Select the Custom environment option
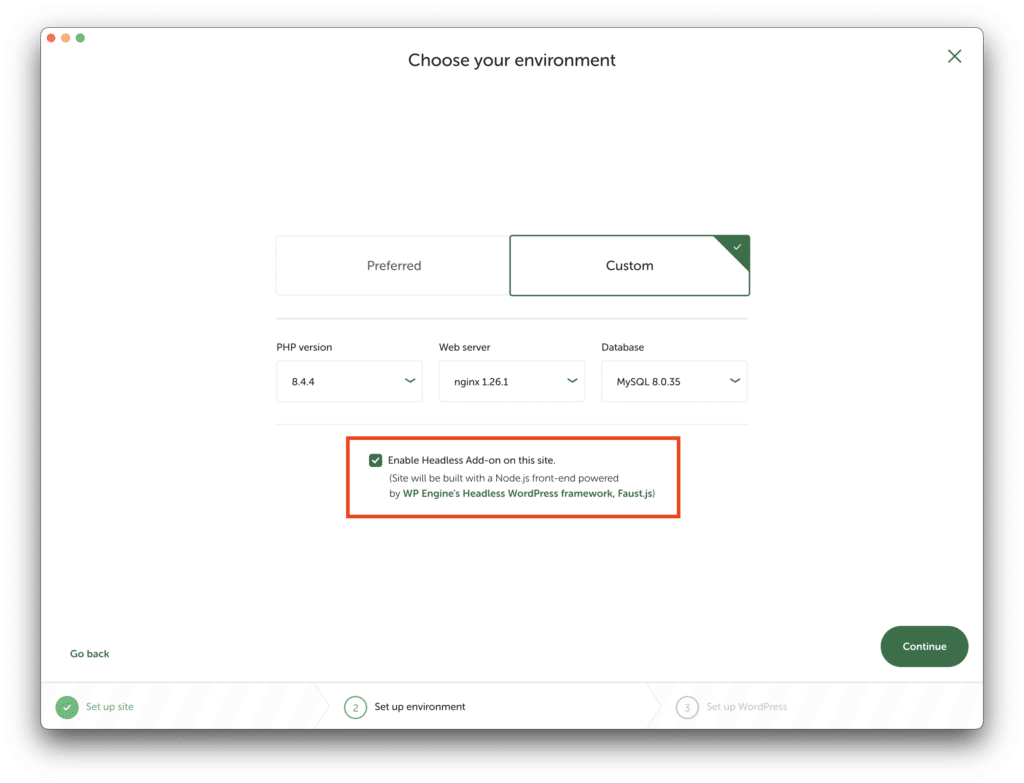The image size is (1024, 783). (x=630, y=266)
